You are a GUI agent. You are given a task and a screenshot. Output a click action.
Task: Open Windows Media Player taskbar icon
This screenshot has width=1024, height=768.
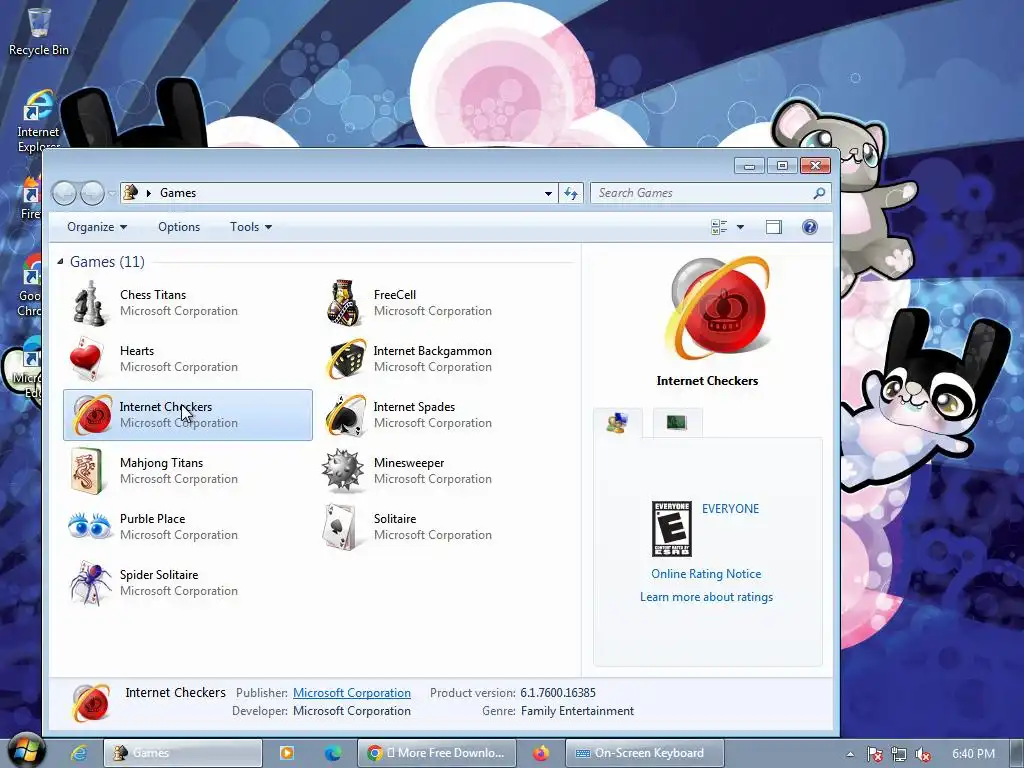coord(287,753)
